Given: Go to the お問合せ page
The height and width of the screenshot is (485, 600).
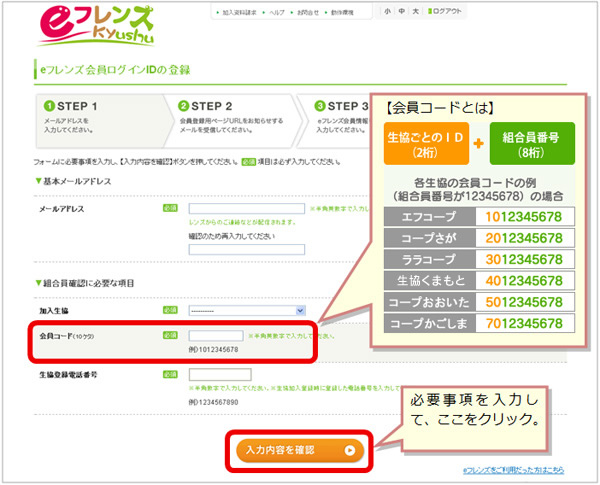Looking at the screenshot, I should click(x=308, y=13).
